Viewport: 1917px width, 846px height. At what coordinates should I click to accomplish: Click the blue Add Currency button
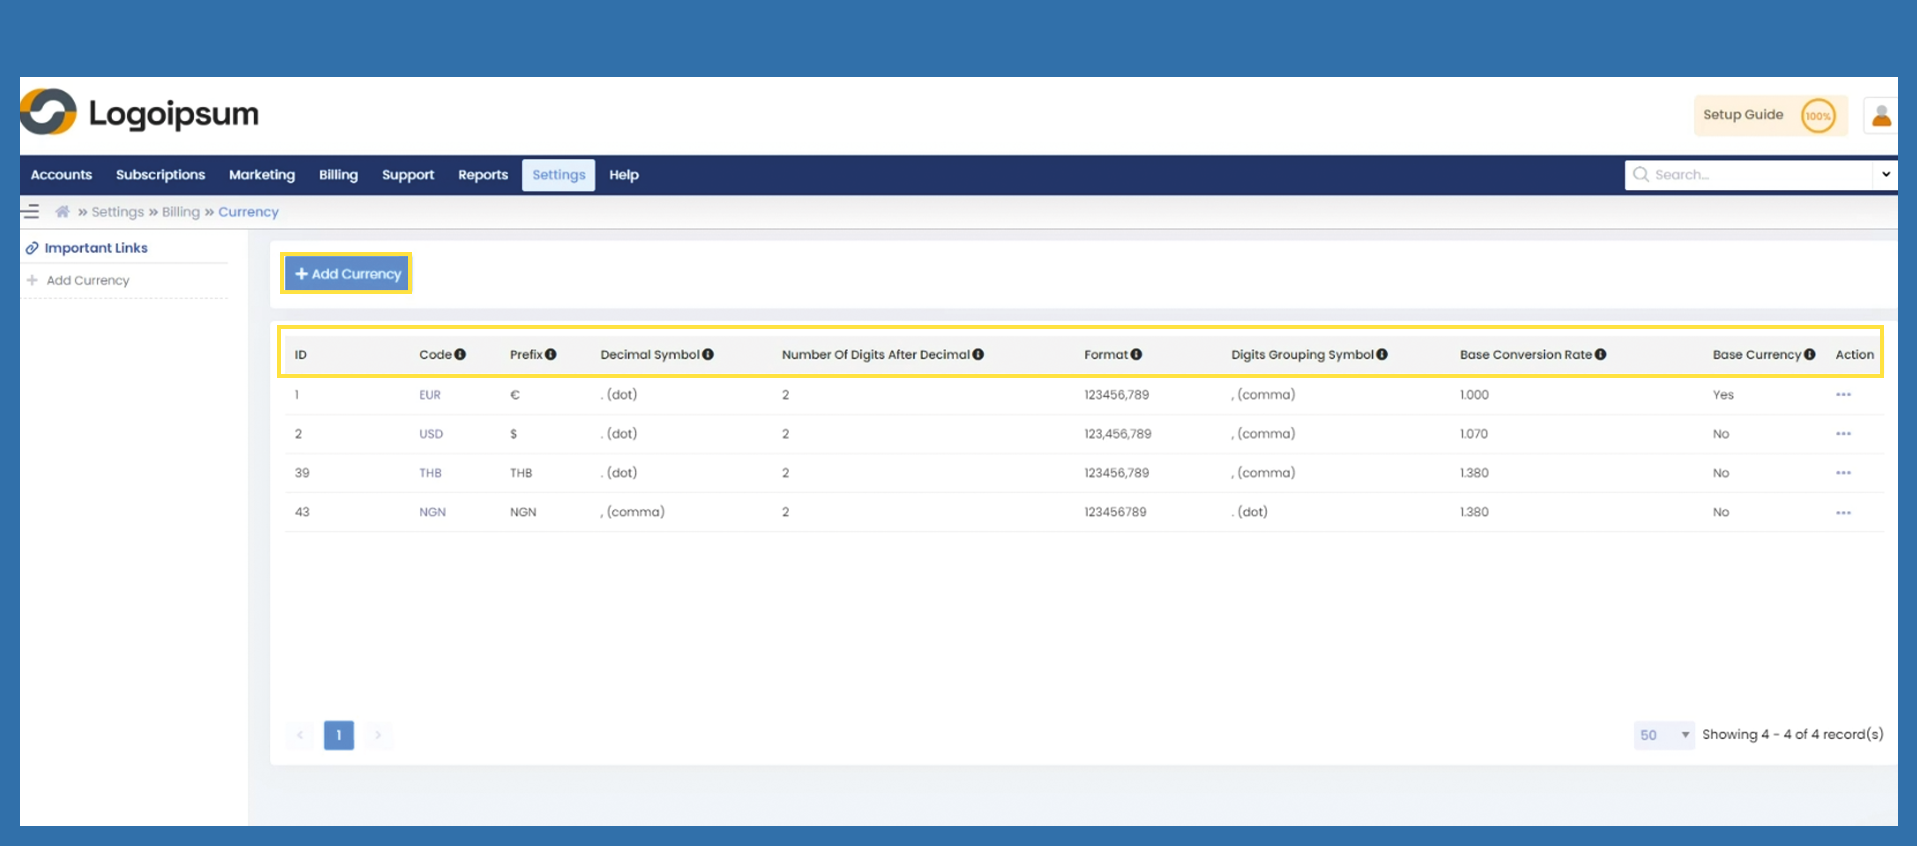coord(347,274)
